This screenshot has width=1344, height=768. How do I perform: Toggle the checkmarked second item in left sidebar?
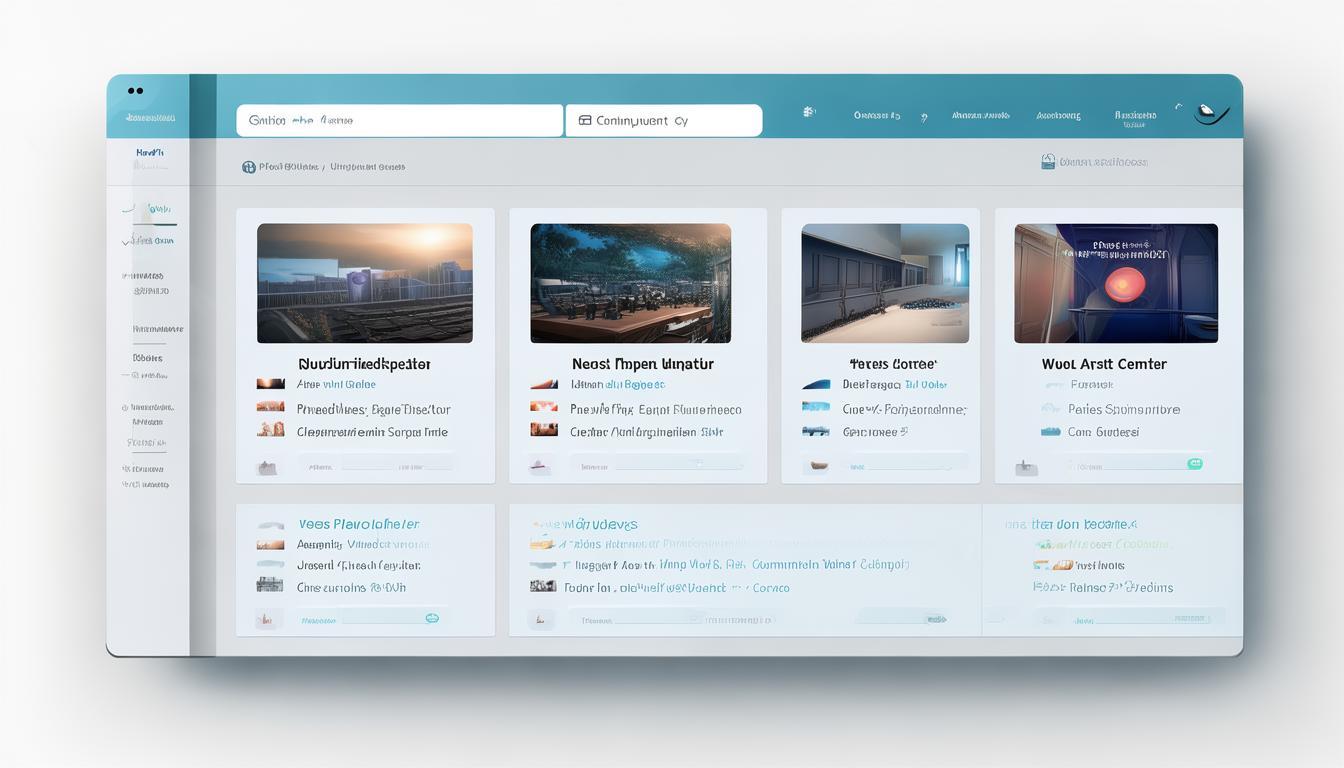[x=150, y=241]
